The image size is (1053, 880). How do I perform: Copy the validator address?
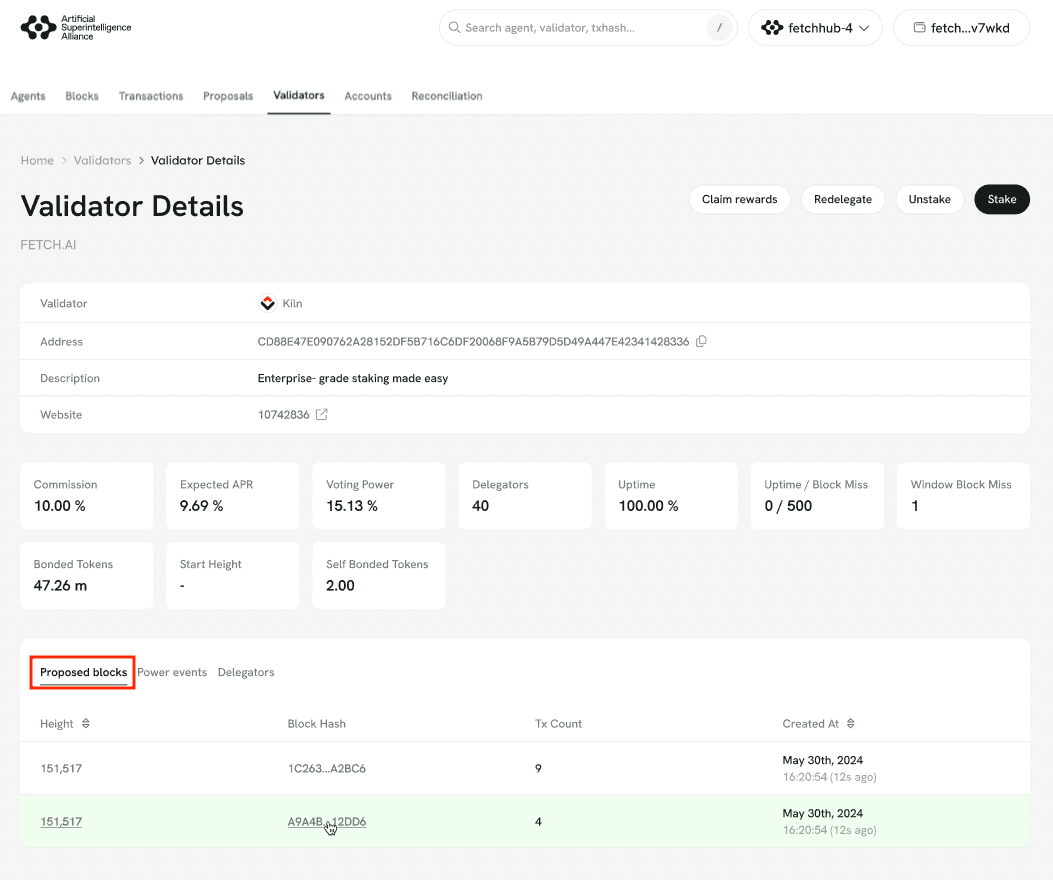(x=701, y=342)
